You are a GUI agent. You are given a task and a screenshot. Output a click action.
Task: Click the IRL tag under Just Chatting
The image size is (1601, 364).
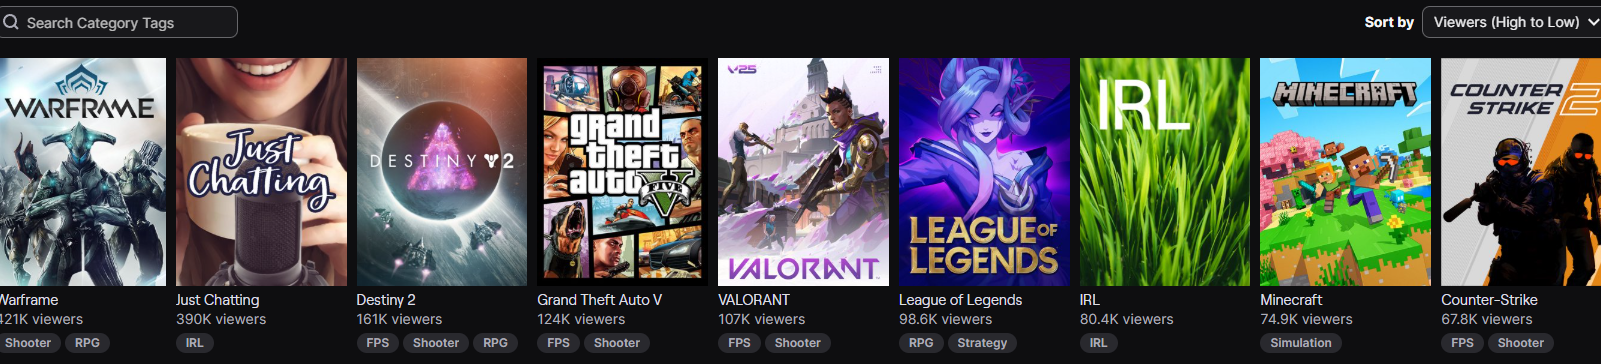[x=194, y=343]
